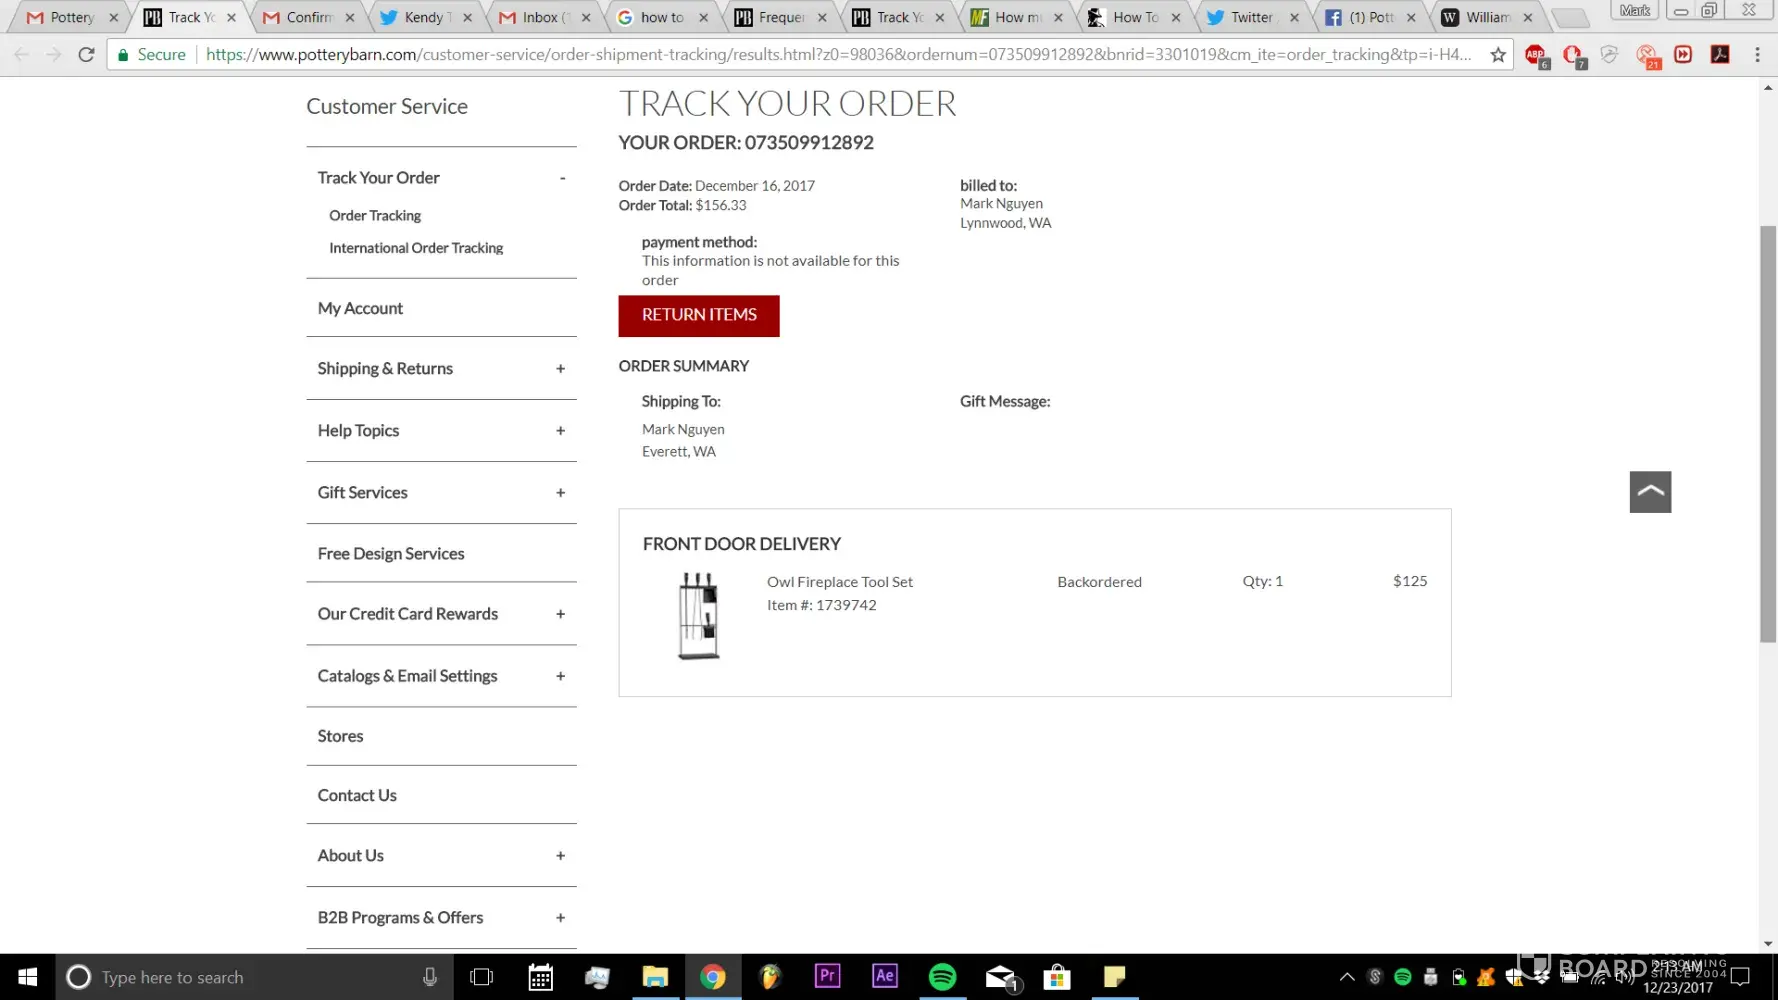The height and width of the screenshot is (1000, 1778).
Task: Open the Windows Start menu
Action: (28, 977)
